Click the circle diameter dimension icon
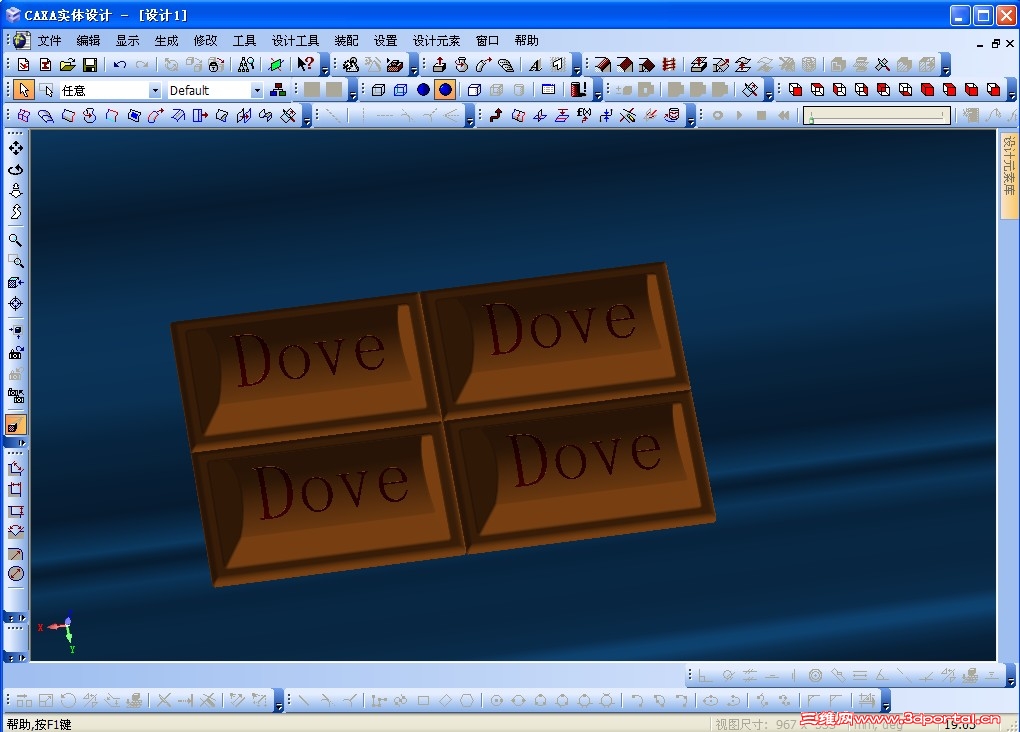Image resolution: width=1020 pixels, height=732 pixels. (x=16, y=574)
